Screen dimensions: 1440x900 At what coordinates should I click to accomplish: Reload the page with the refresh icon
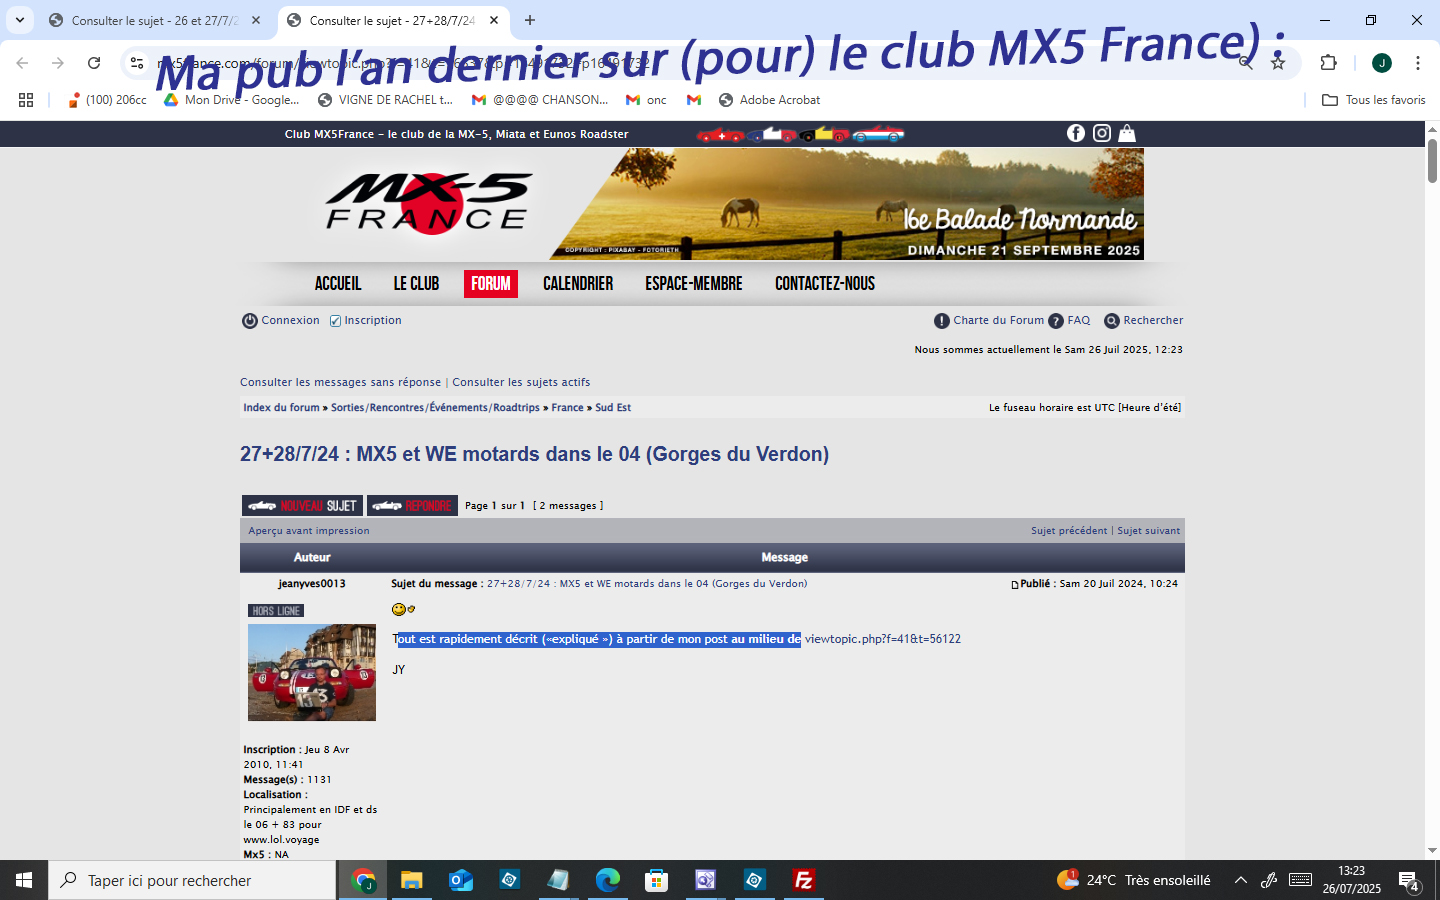point(94,63)
